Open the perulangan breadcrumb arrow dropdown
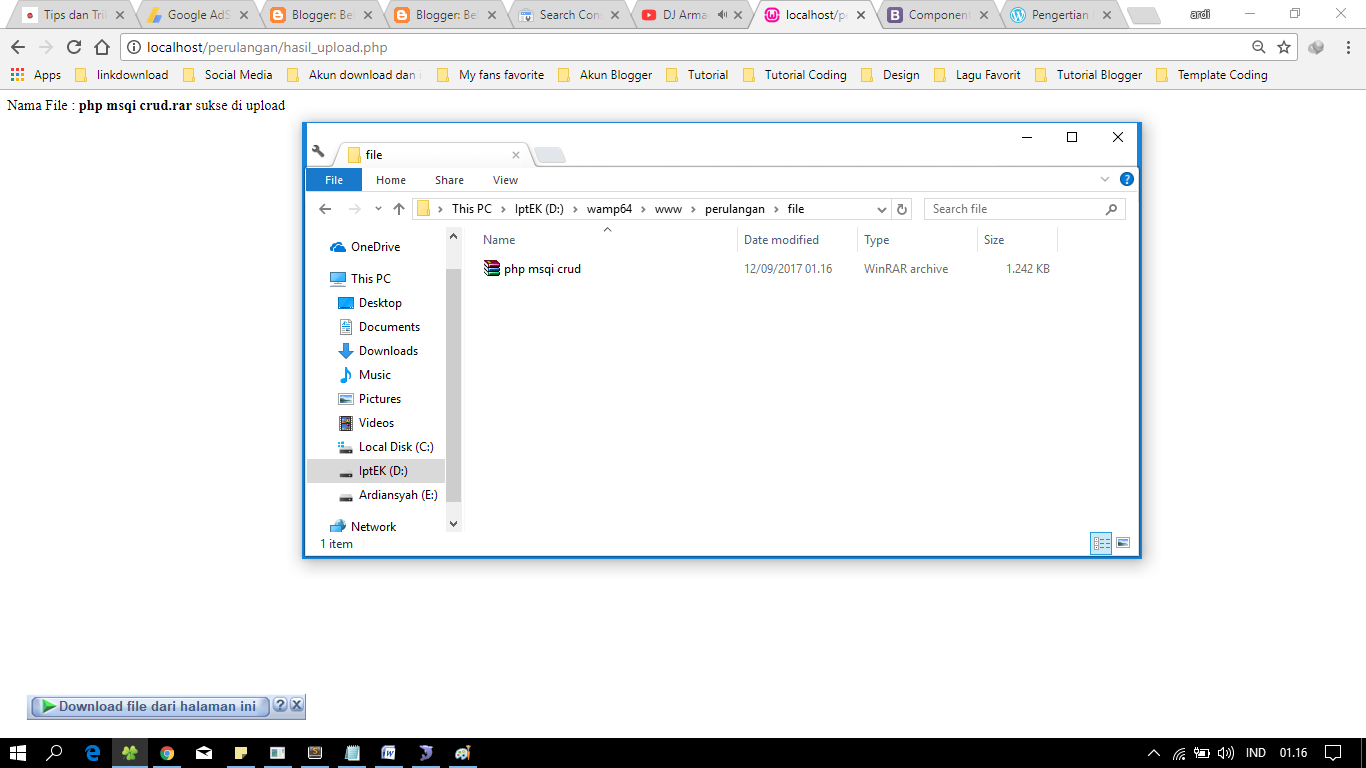1366x768 pixels. pos(777,208)
